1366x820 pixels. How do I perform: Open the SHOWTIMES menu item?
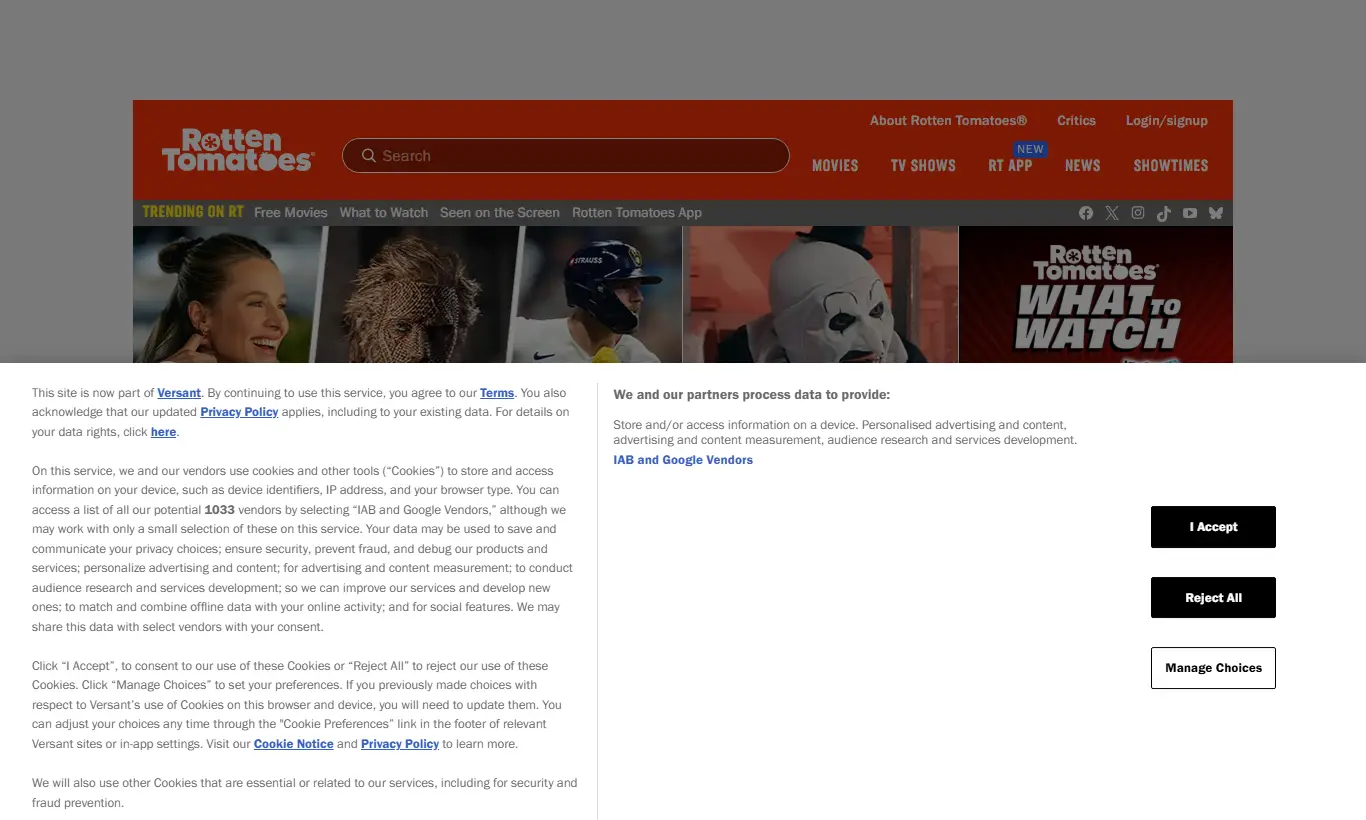click(1171, 166)
